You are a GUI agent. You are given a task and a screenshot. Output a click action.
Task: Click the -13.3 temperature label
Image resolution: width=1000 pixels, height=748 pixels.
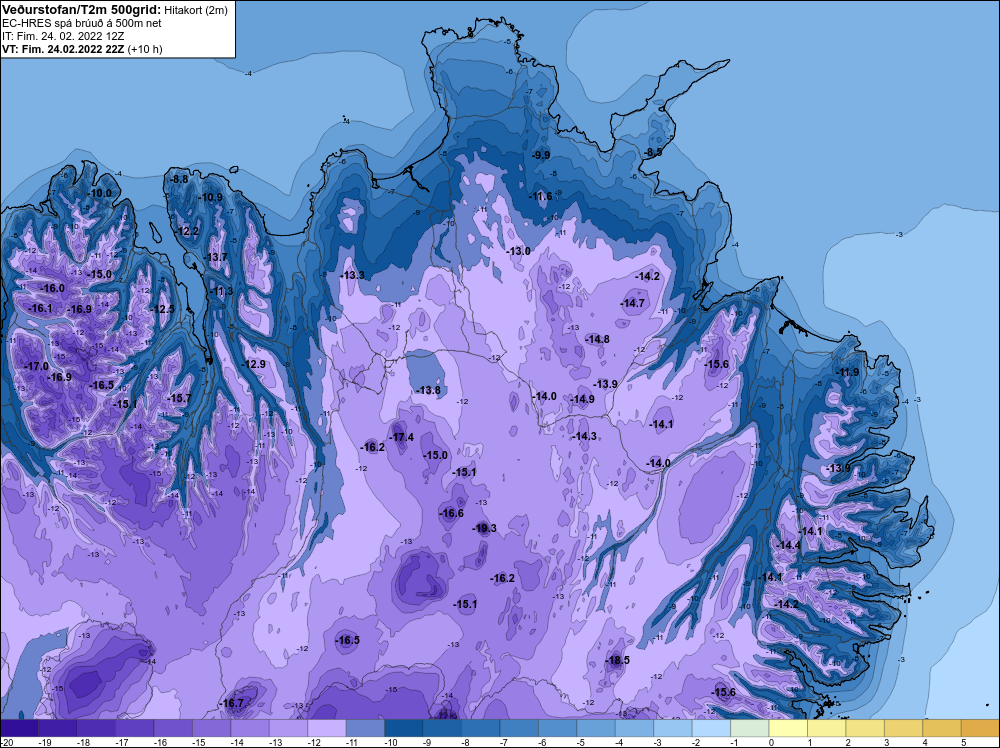tap(353, 275)
